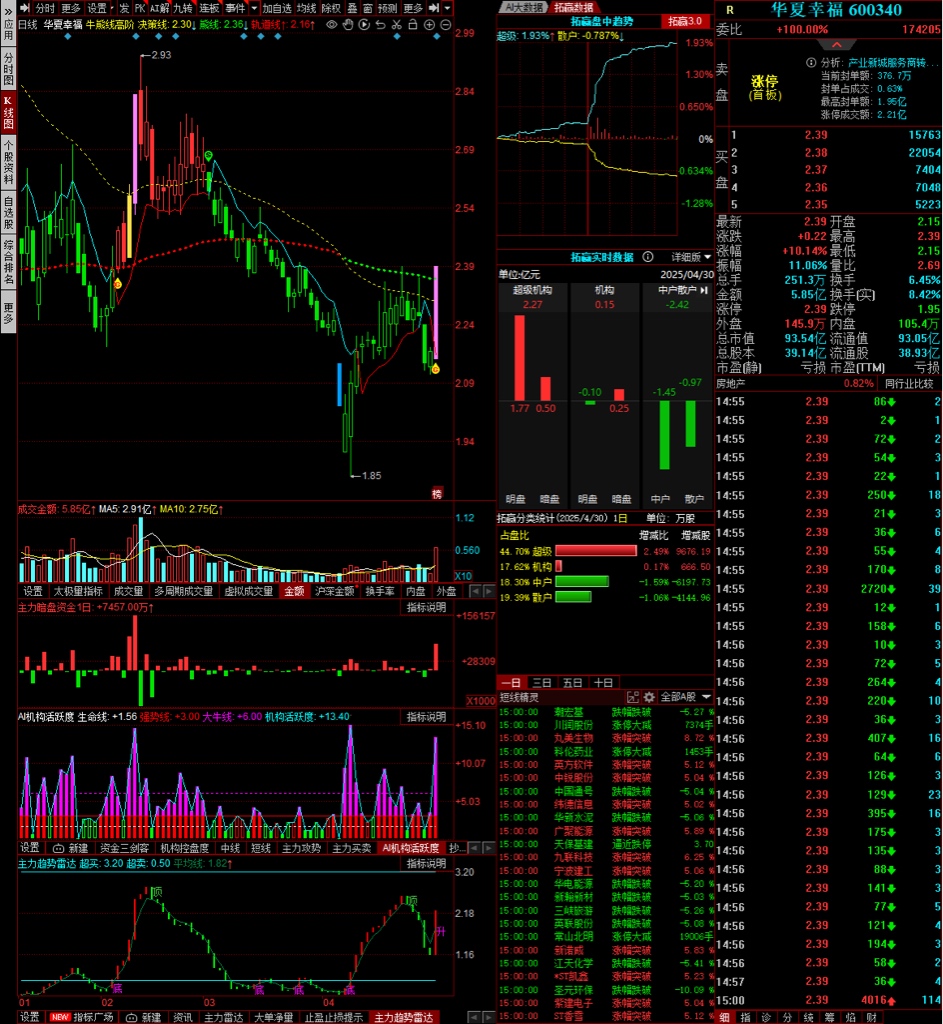Screen dimensions: 943x1024
Task: Select the 太极量指标 tab
Action: click(78, 591)
